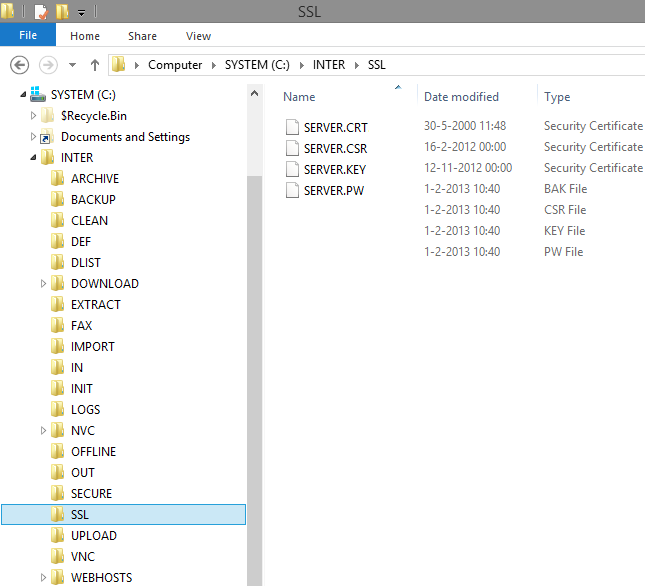Viewport: 645px width, 586px height.
Task: Go back using the Back arrow
Action: pyautogui.click(x=19, y=65)
